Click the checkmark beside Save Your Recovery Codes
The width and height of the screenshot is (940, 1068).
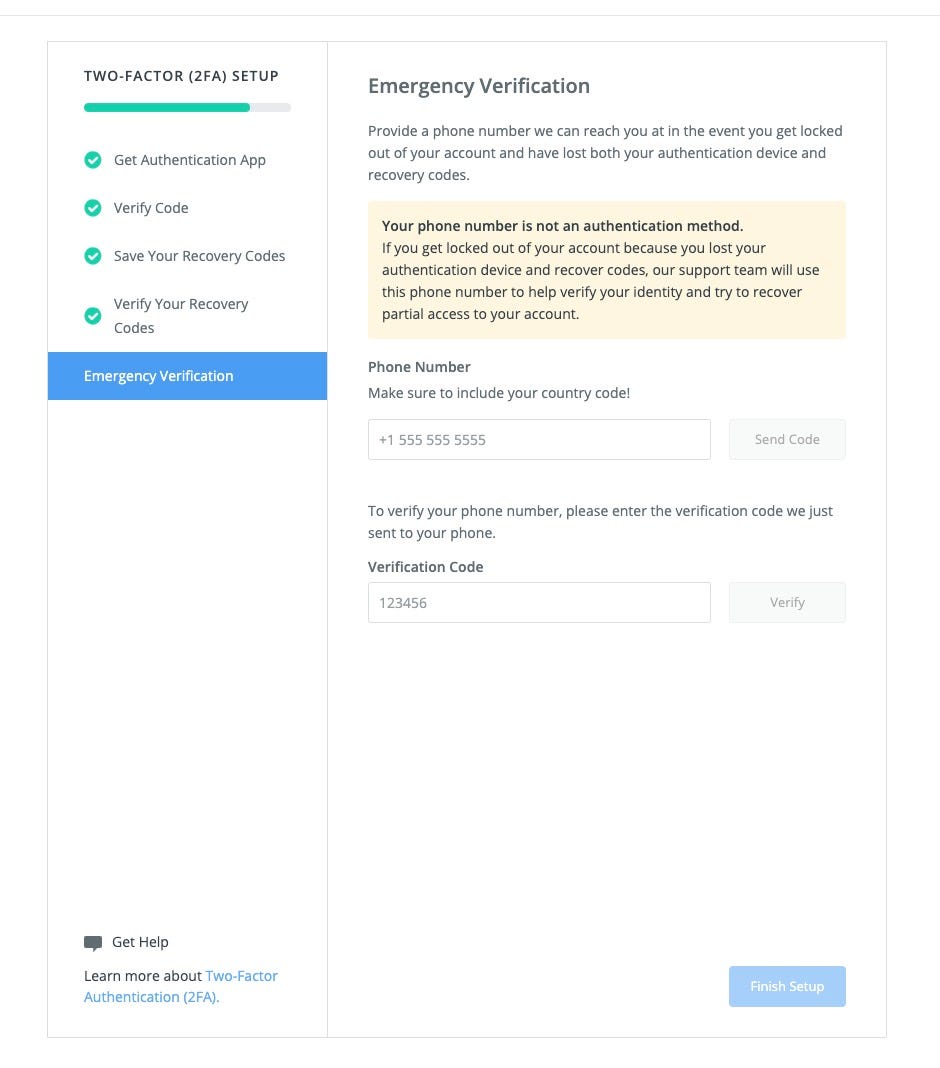pyautogui.click(x=93, y=256)
